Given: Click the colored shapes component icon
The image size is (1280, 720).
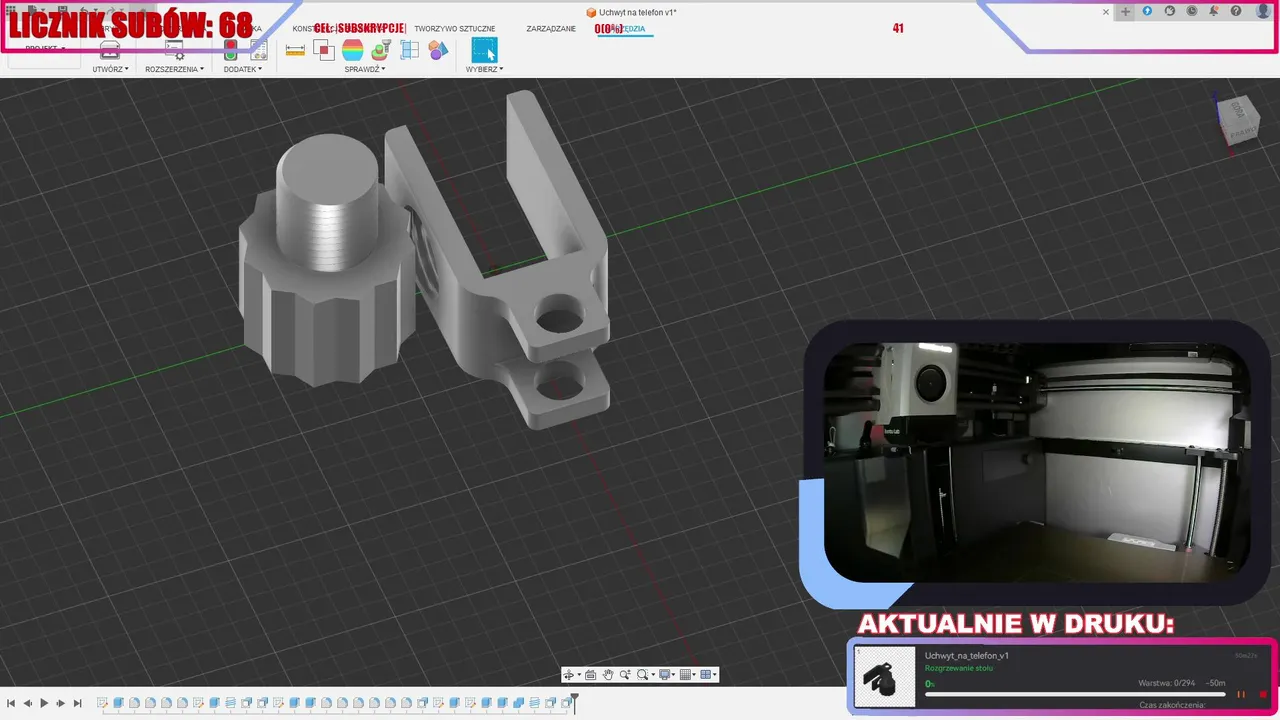Looking at the screenshot, I should pos(438,50).
